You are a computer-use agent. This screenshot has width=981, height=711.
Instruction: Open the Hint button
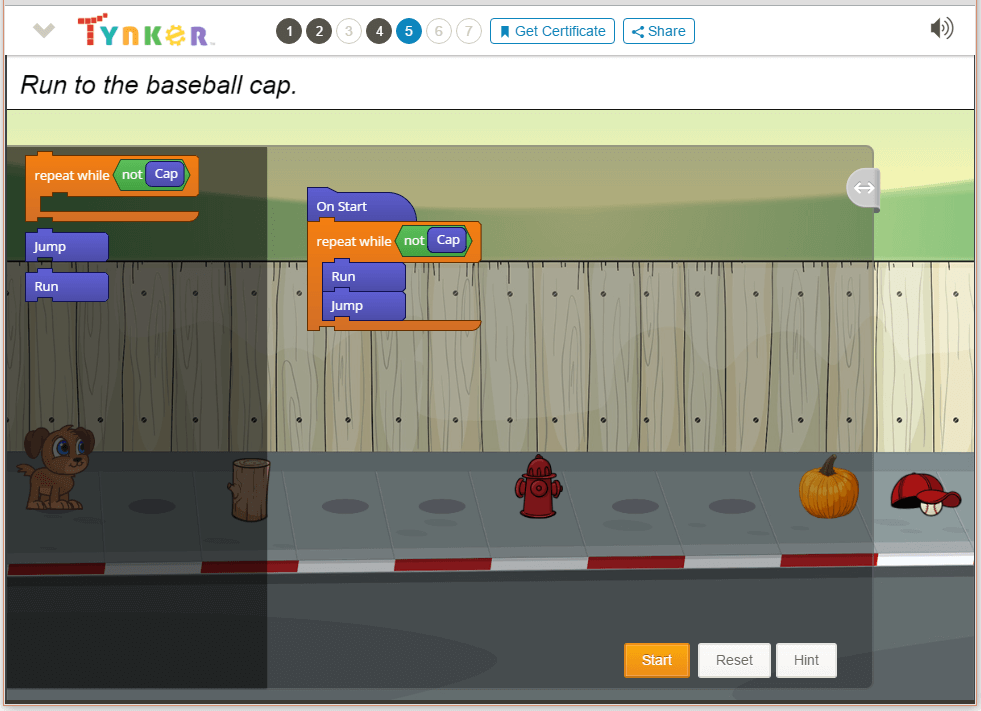coord(806,660)
